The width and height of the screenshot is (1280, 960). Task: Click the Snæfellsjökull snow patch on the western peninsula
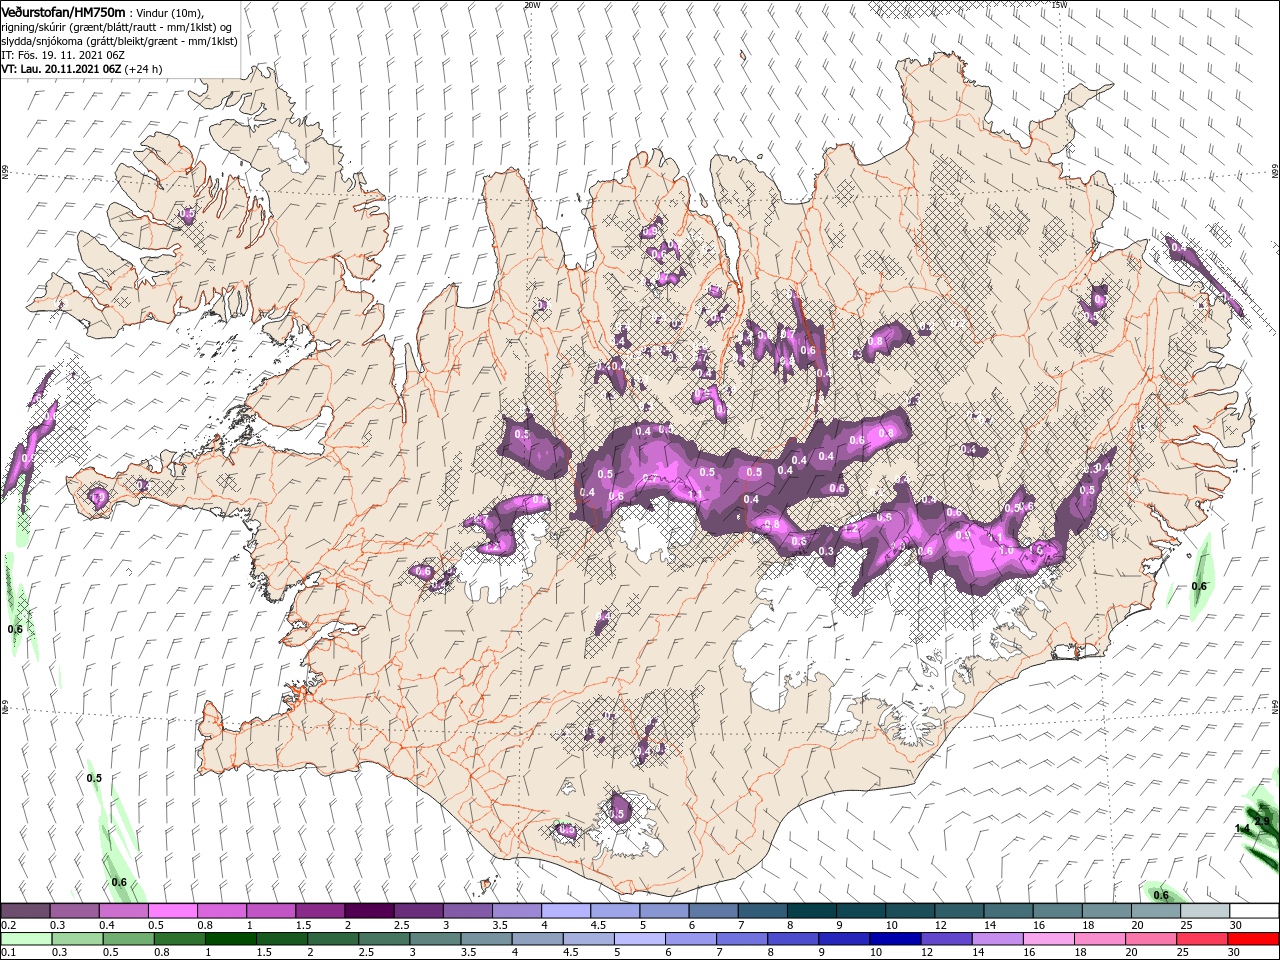tap(98, 496)
